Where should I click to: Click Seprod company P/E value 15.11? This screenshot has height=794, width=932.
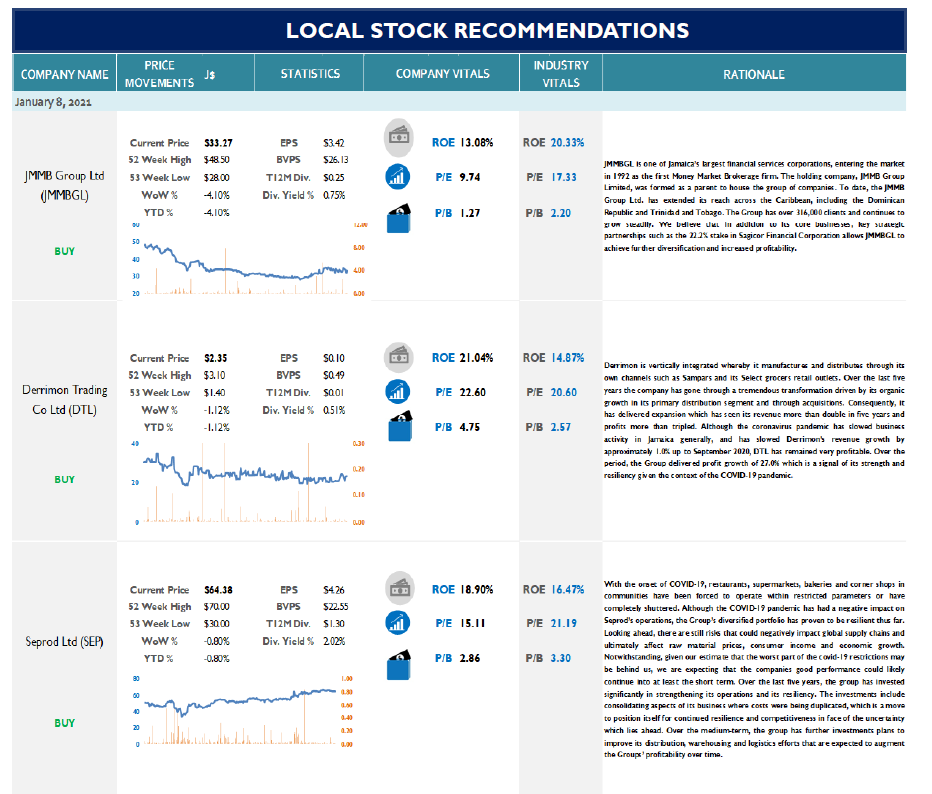pyautogui.click(x=473, y=623)
